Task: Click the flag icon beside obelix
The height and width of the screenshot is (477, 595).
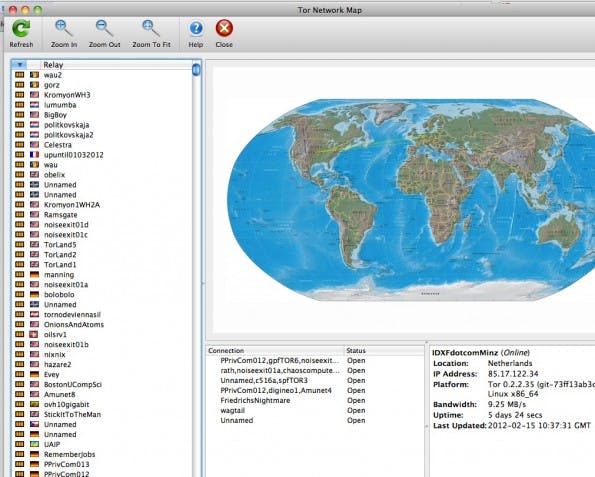Action: 35,175
